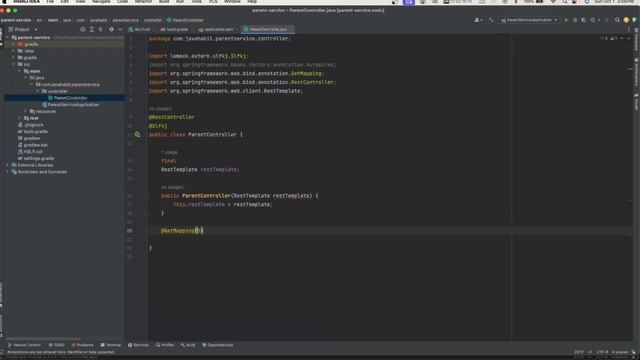Expand the test folder
This screenshot has width=640, height=360.
(x=20, y=118)
